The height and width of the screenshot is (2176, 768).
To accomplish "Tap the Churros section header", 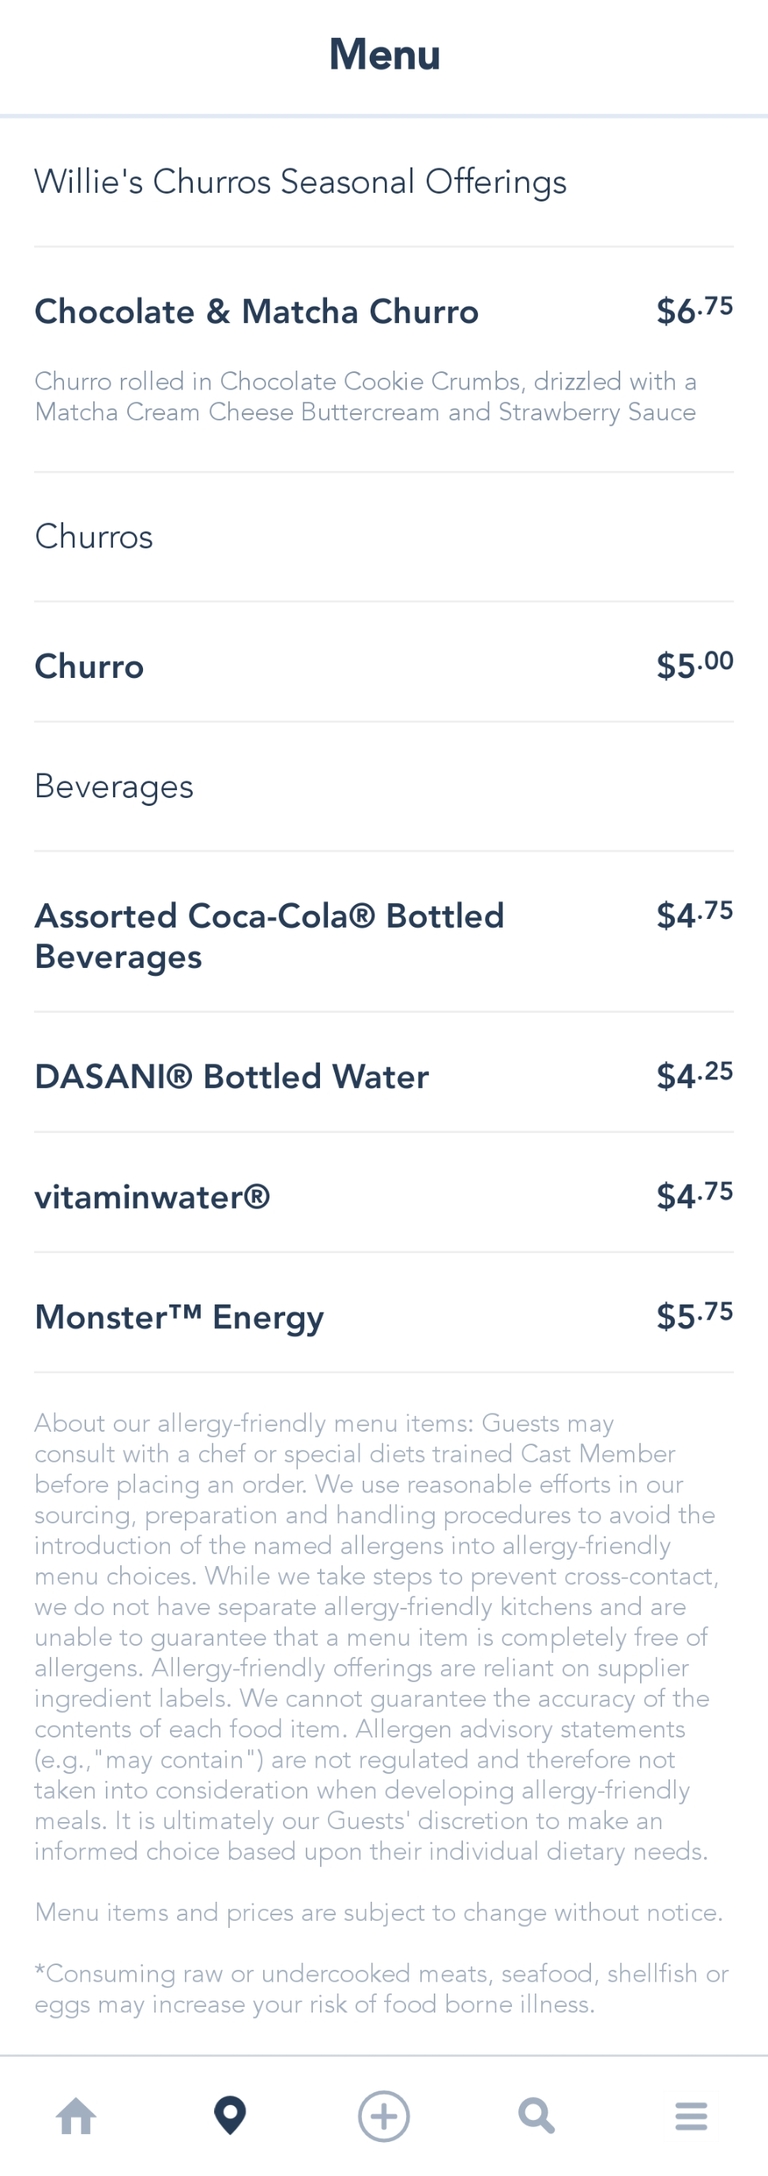I will pos(94,537).
